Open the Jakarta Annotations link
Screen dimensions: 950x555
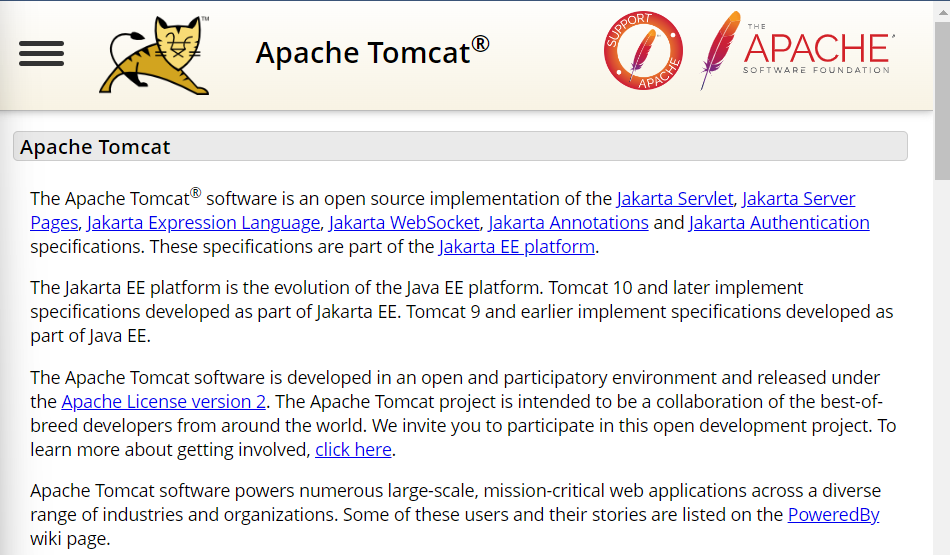pos(568,223)
